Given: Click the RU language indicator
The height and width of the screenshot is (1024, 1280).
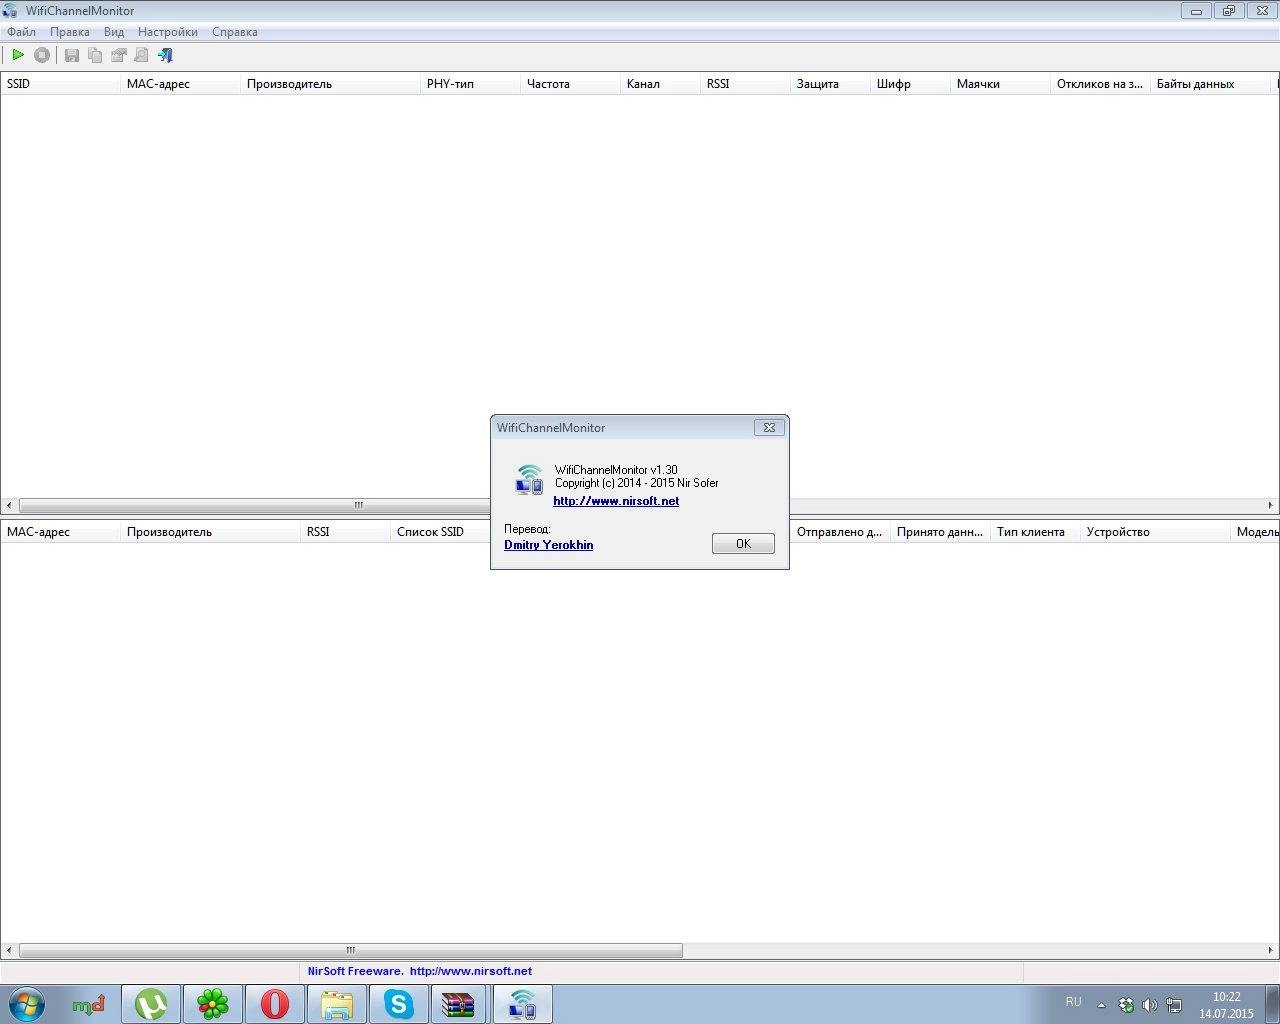Looking at the screenshot, I should (1073, 1002).
